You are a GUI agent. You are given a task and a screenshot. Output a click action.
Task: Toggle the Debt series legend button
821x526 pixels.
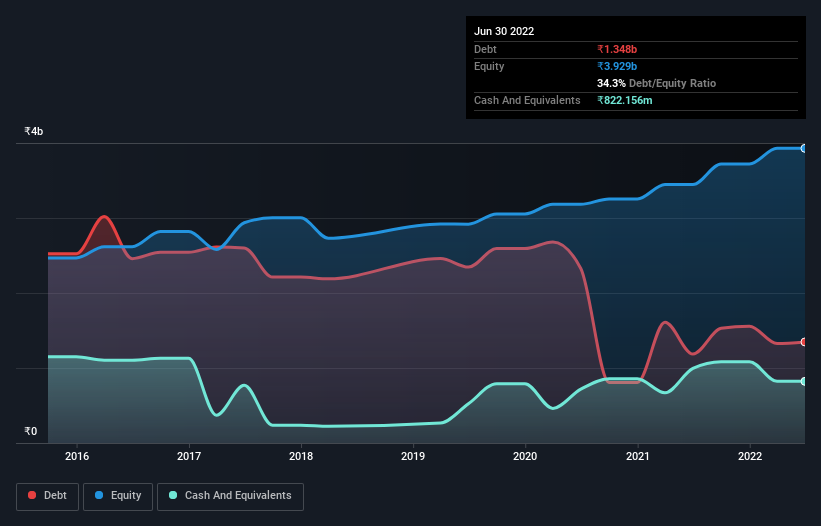tap(48, 496)
